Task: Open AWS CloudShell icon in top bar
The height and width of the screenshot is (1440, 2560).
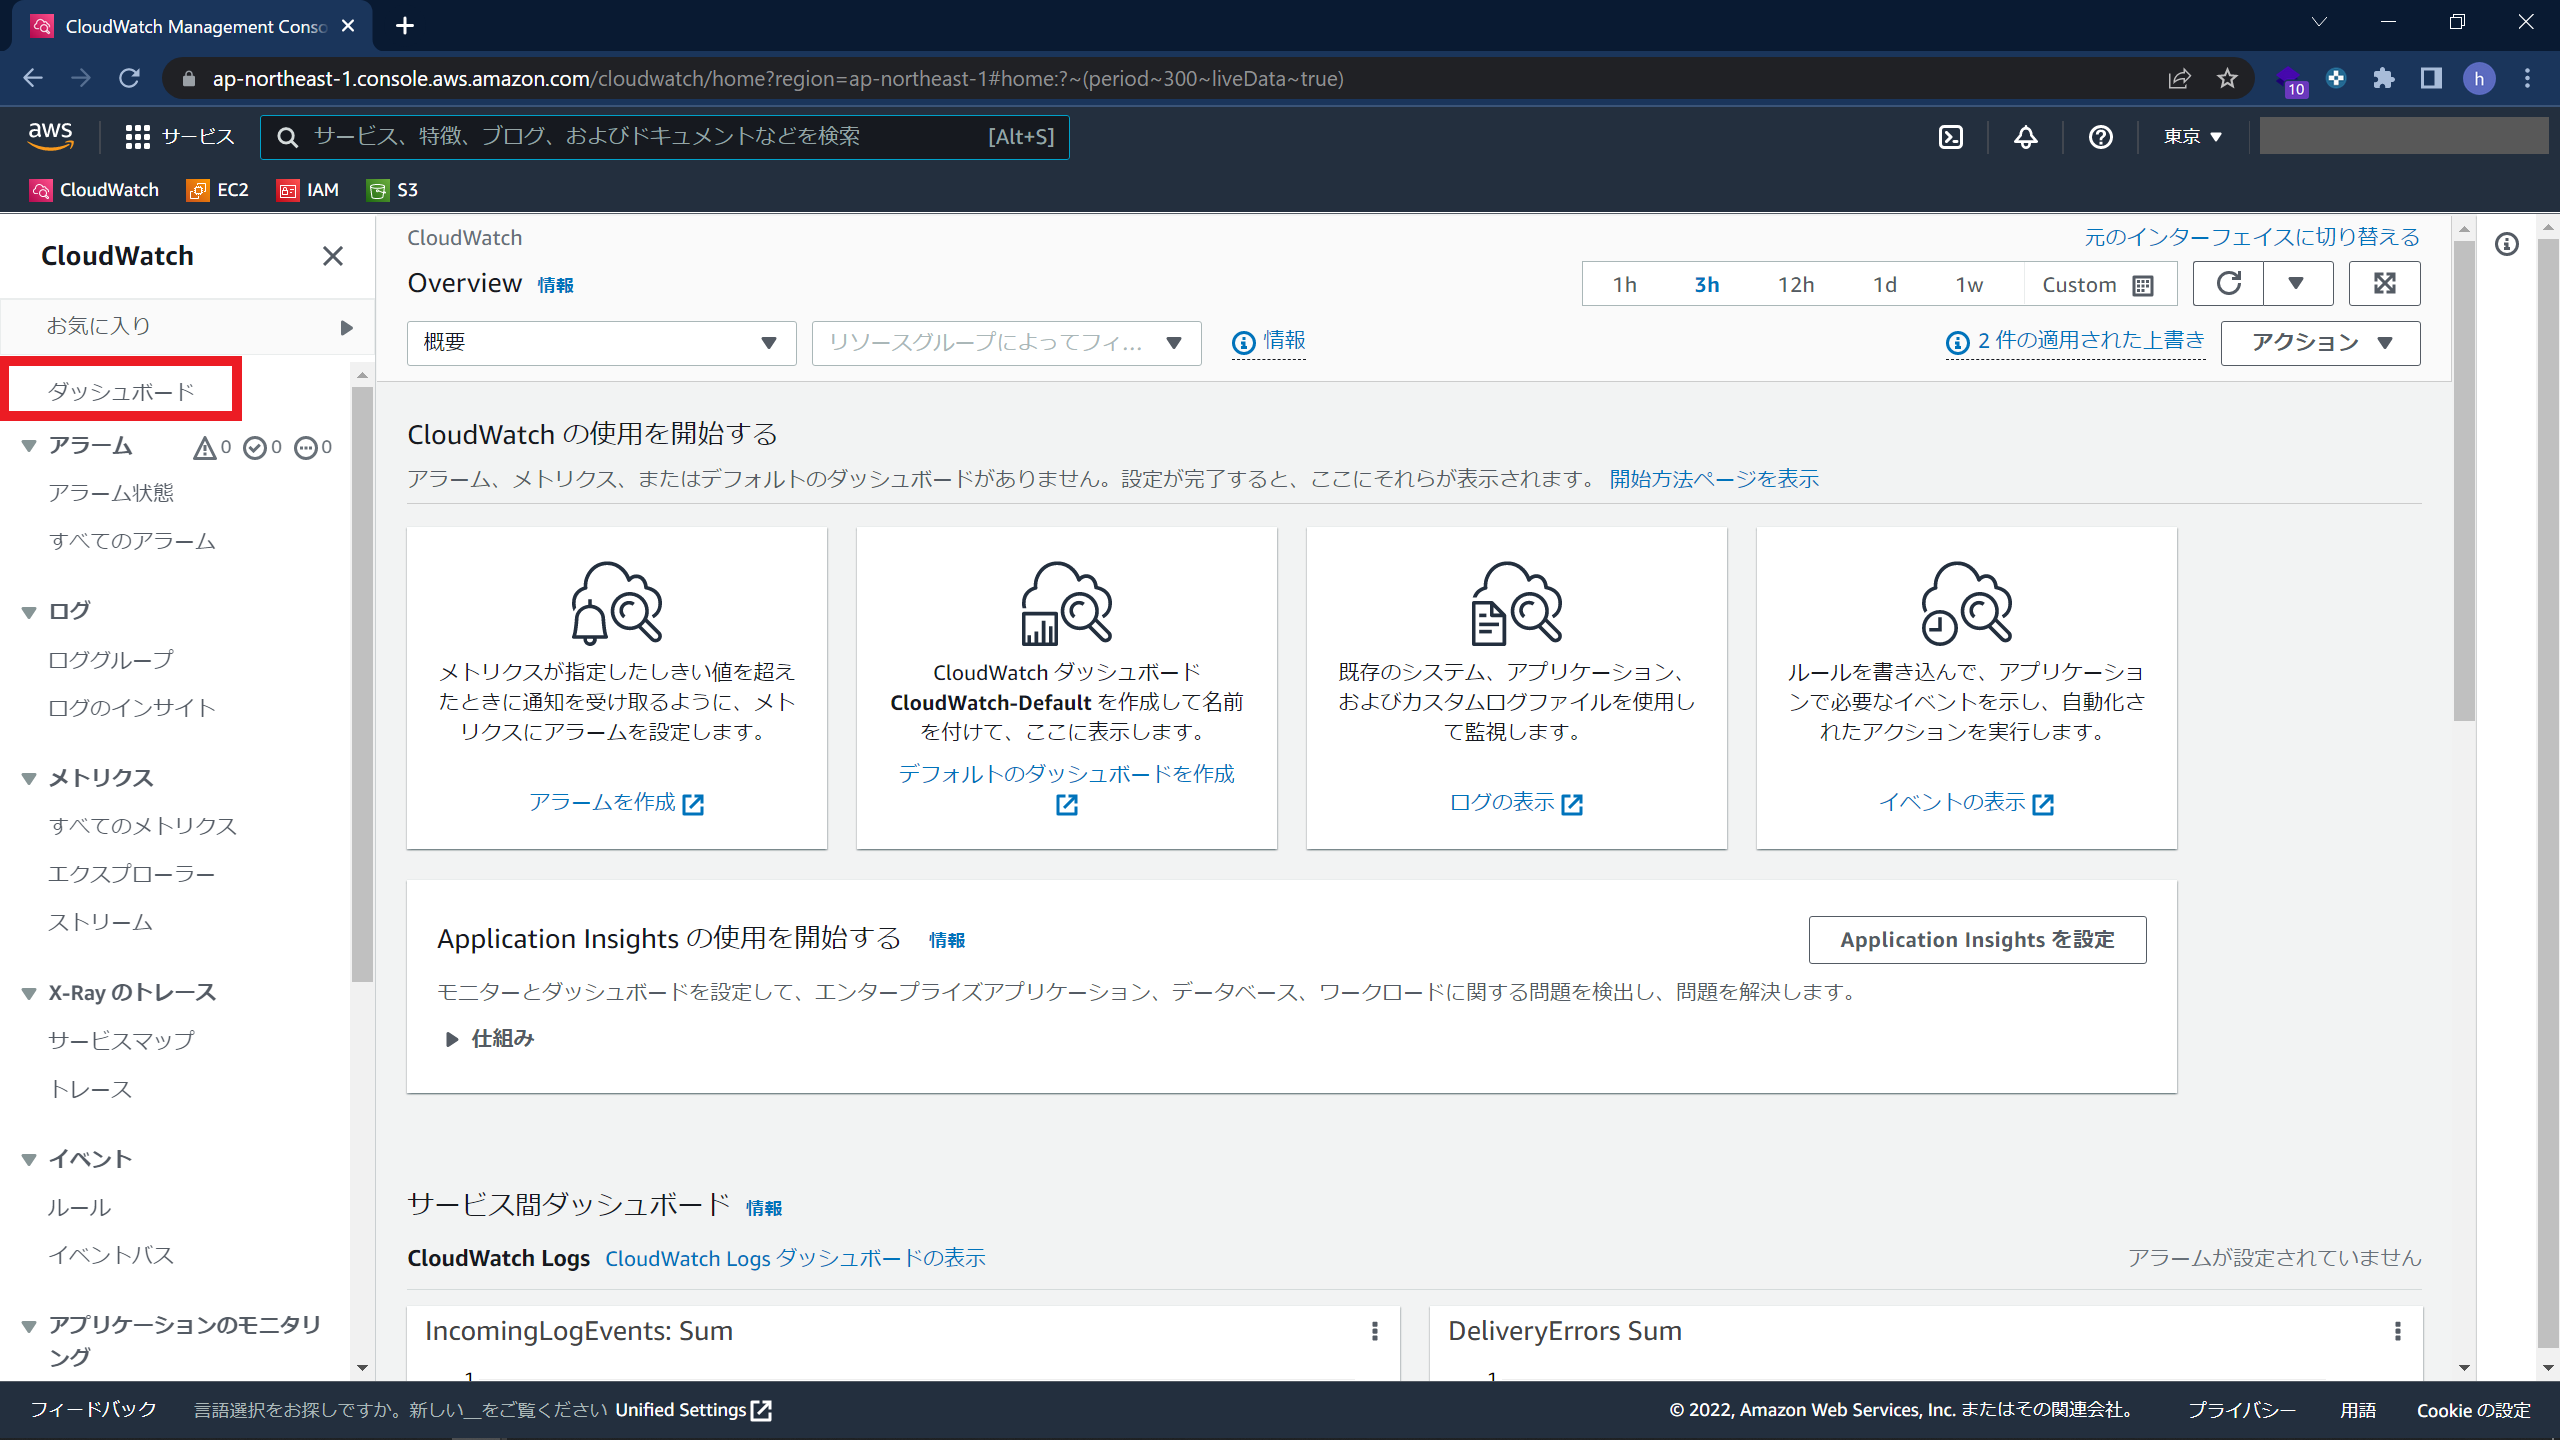Action: 1951,137
